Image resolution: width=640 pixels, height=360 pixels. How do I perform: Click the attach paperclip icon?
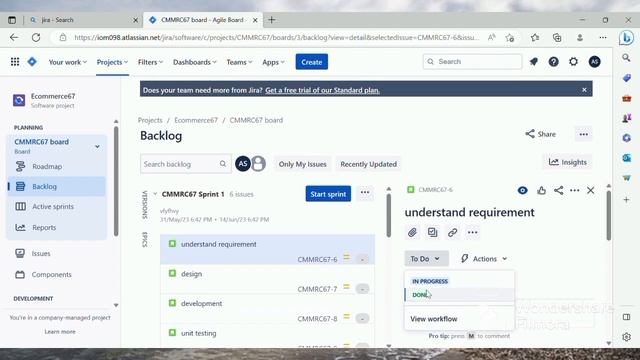[412, 232]
